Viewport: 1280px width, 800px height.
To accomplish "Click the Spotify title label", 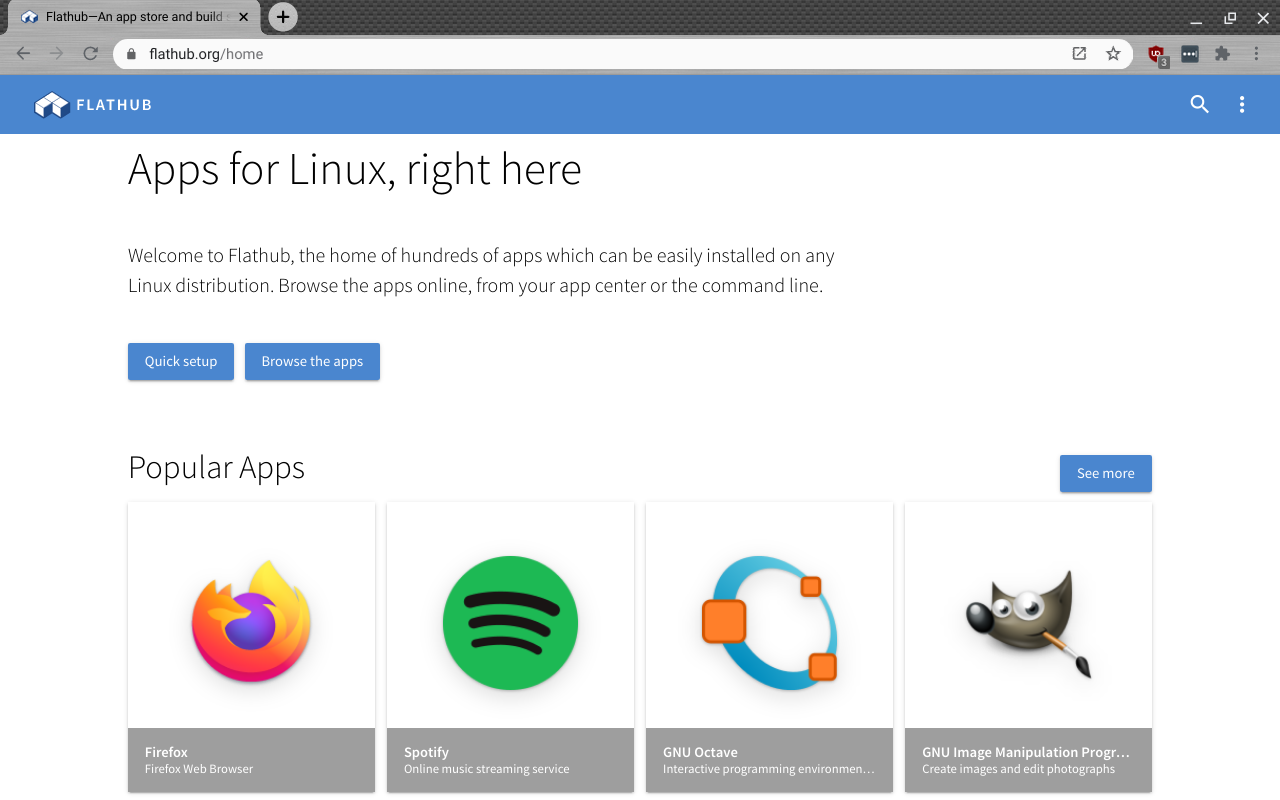I will tap(426, 752).
